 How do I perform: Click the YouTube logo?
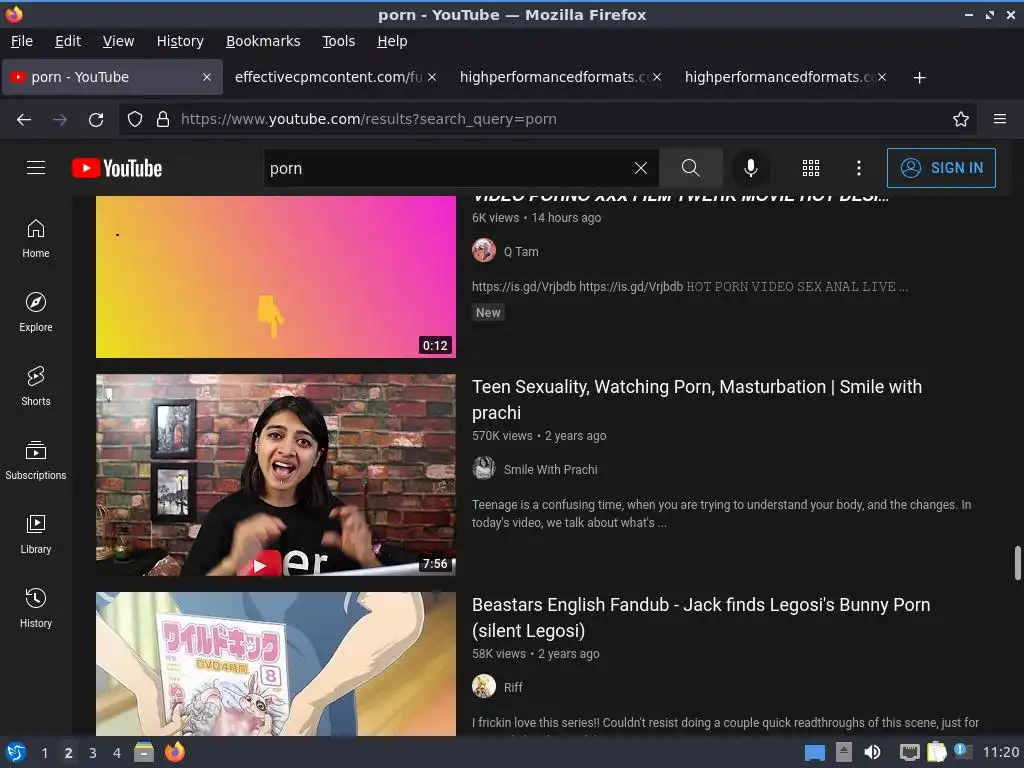coord(117,168)
